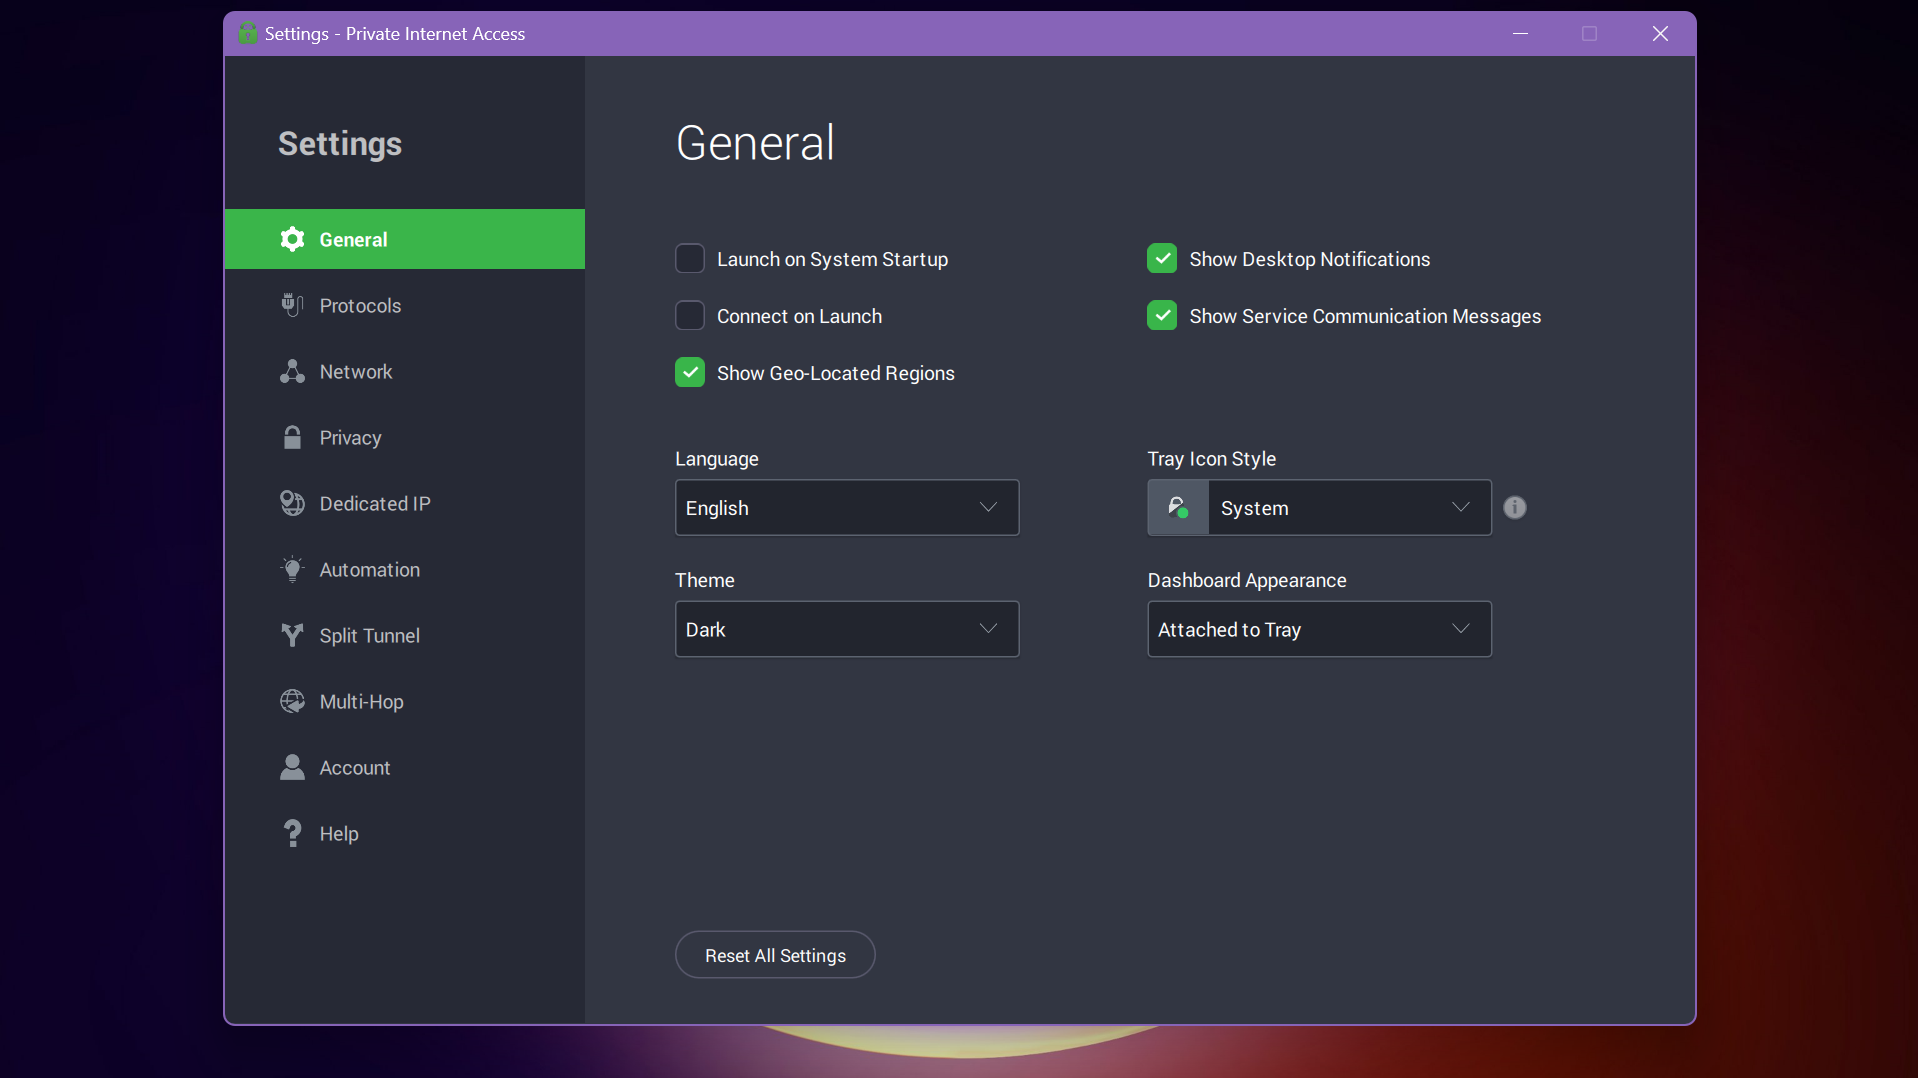Click the Multi-Hop globe icon
This screenshot has width=1918, height=1078.
[x=292, y=701]
